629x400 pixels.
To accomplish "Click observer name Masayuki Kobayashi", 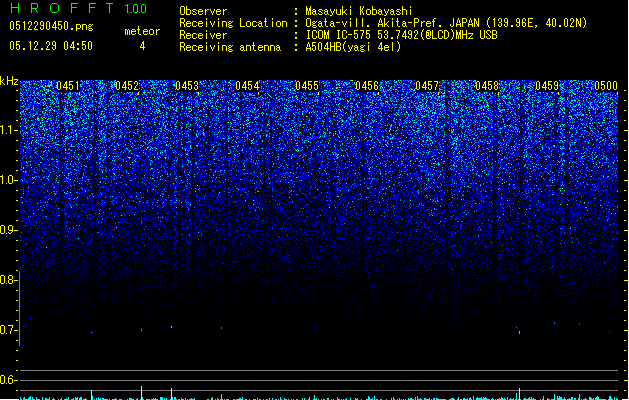I will coord(359,11).
